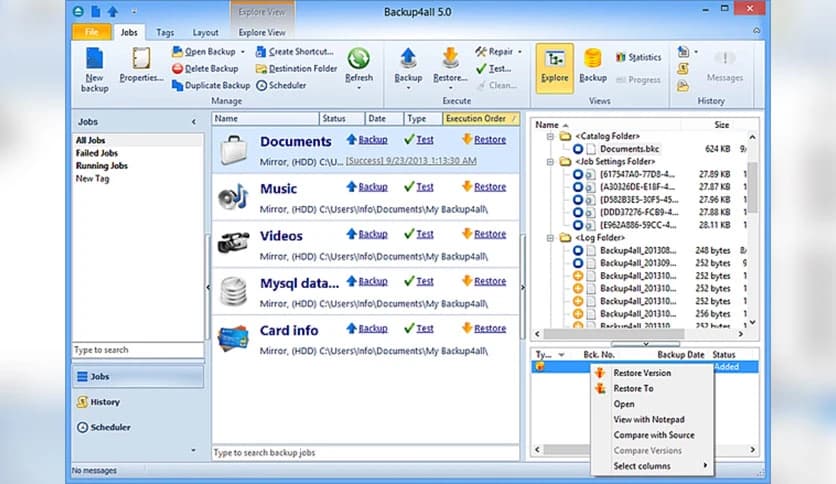Switch to the Layout ribbon tab
Screen dimensions: 836x484
tap(205, 33)
